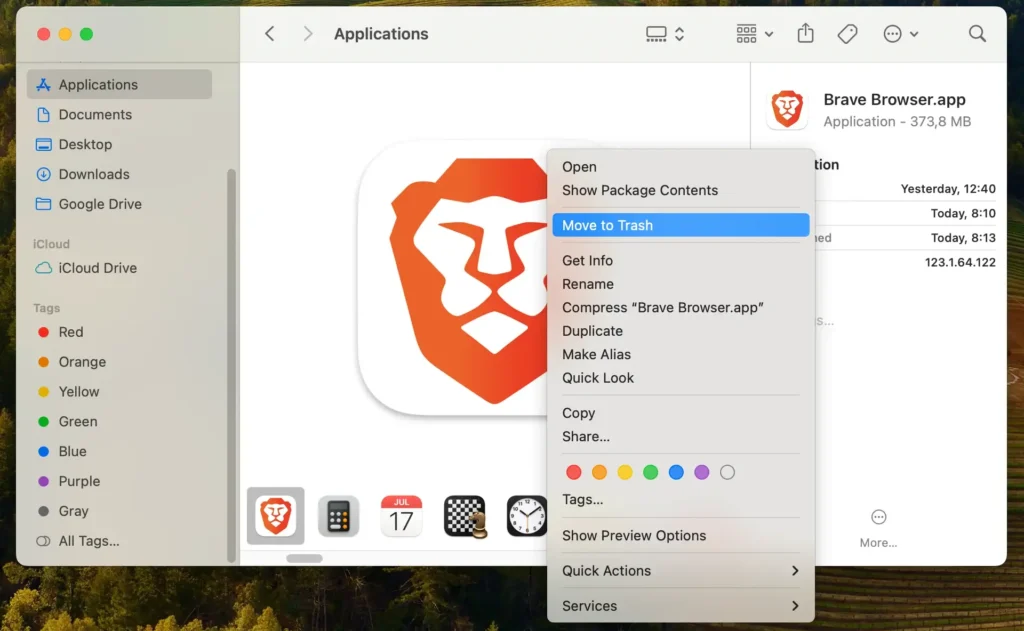Select Brave Browser thumbnail in gallery strip
Image resolution: width=1024 pixels, height=631 pixels.
[x=276, y=515]
